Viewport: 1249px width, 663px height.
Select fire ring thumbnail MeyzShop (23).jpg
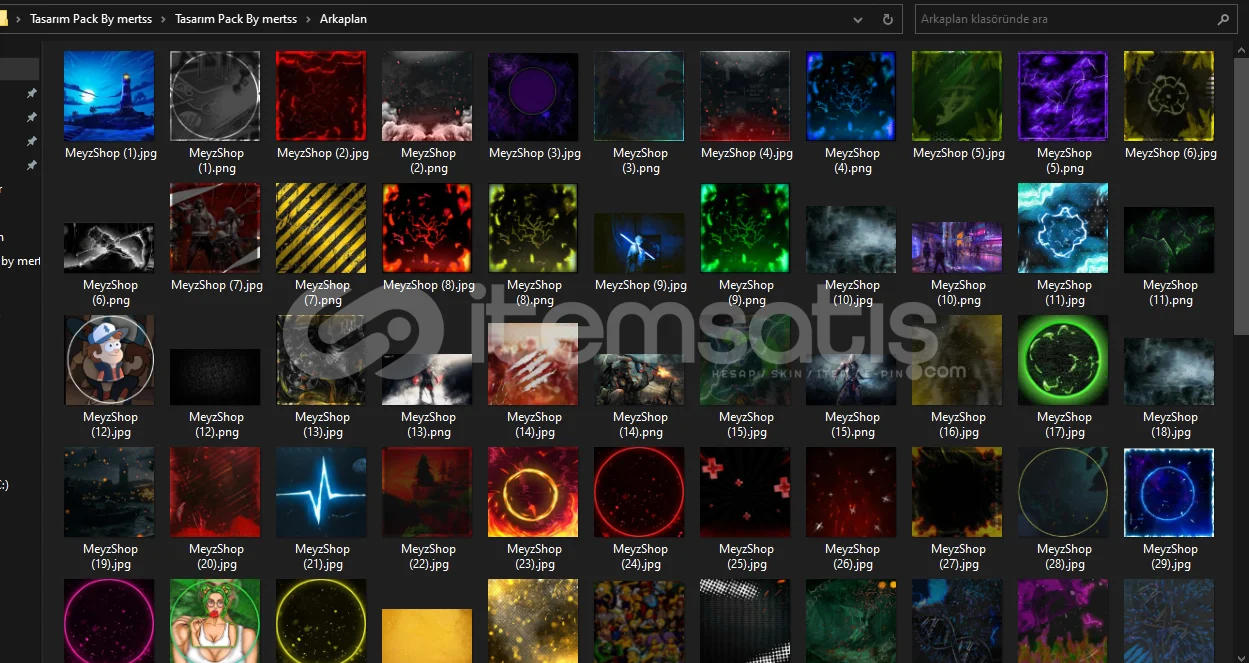click(x=533, y=492)
